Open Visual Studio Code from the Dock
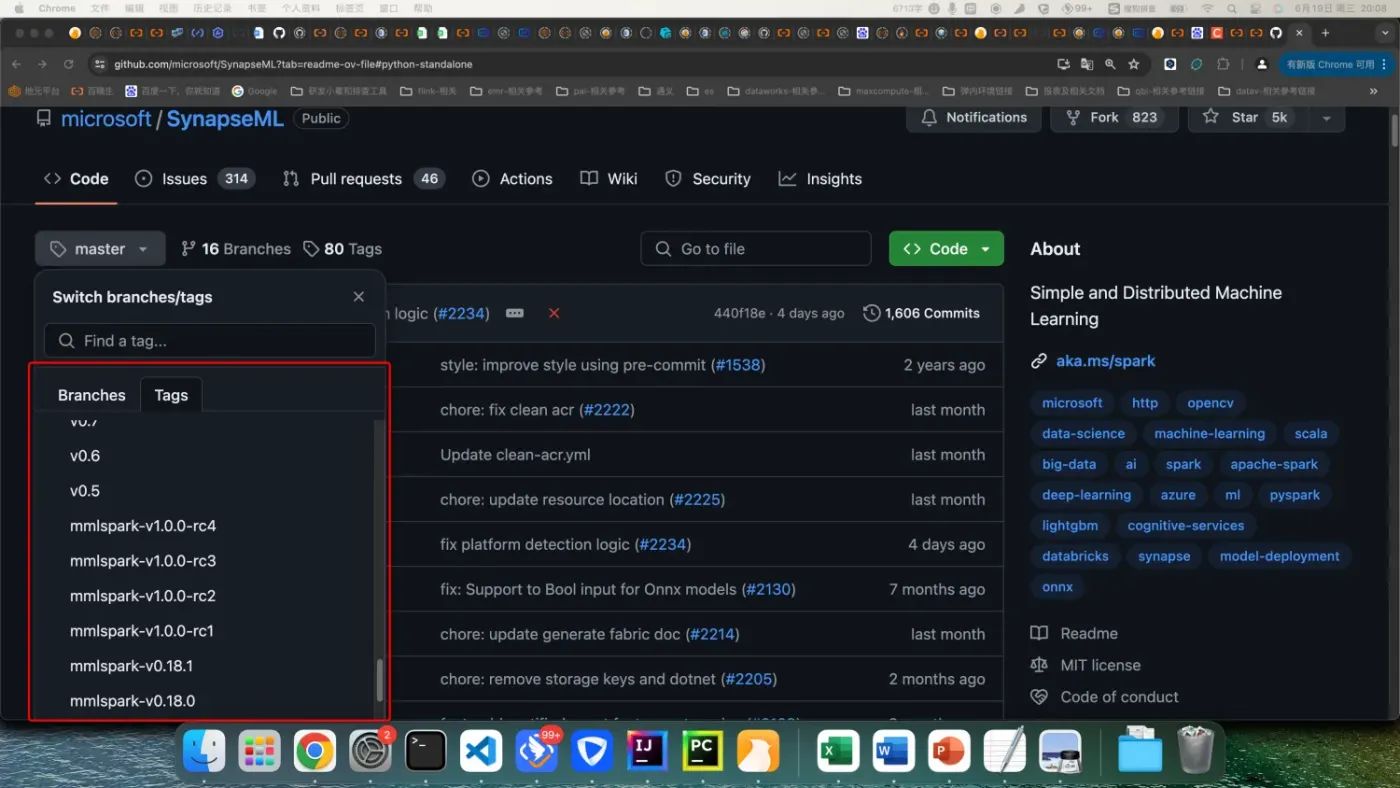Viewport: 1400px width, 788px height. click(481, 750)
